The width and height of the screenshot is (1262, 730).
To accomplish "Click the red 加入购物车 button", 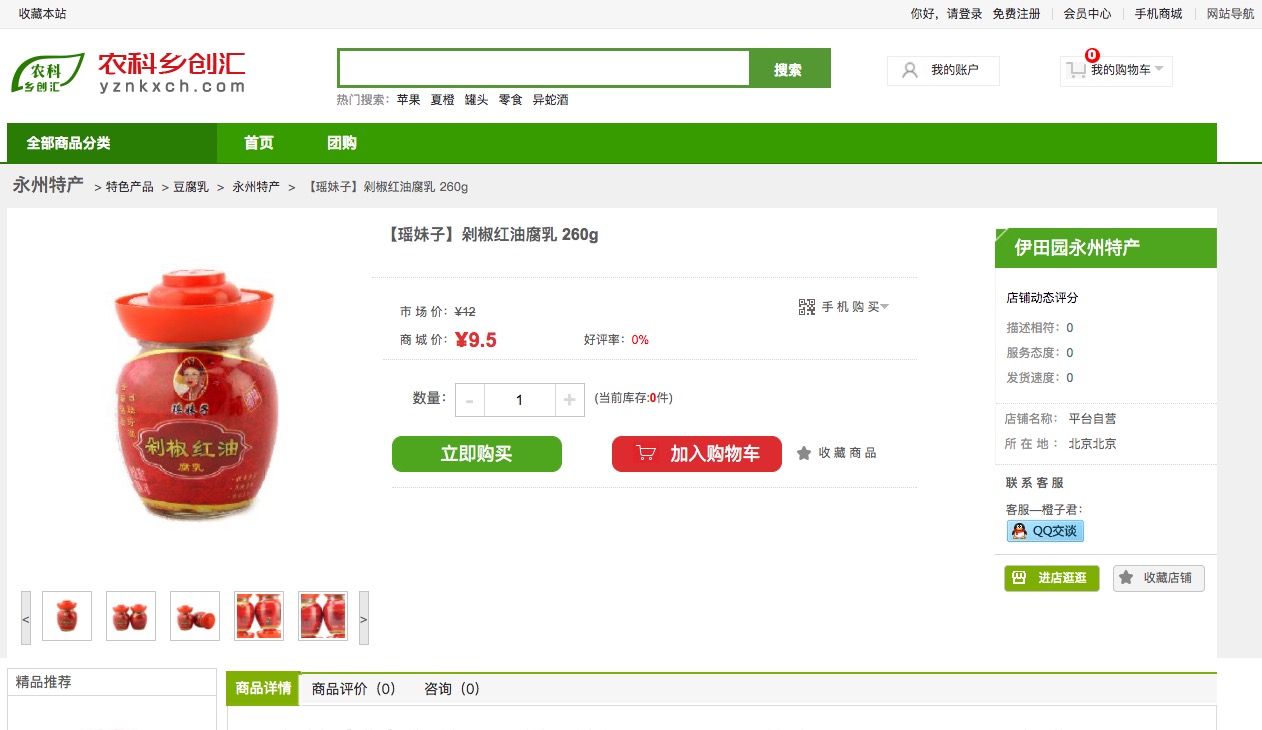I will coord(697,454).
